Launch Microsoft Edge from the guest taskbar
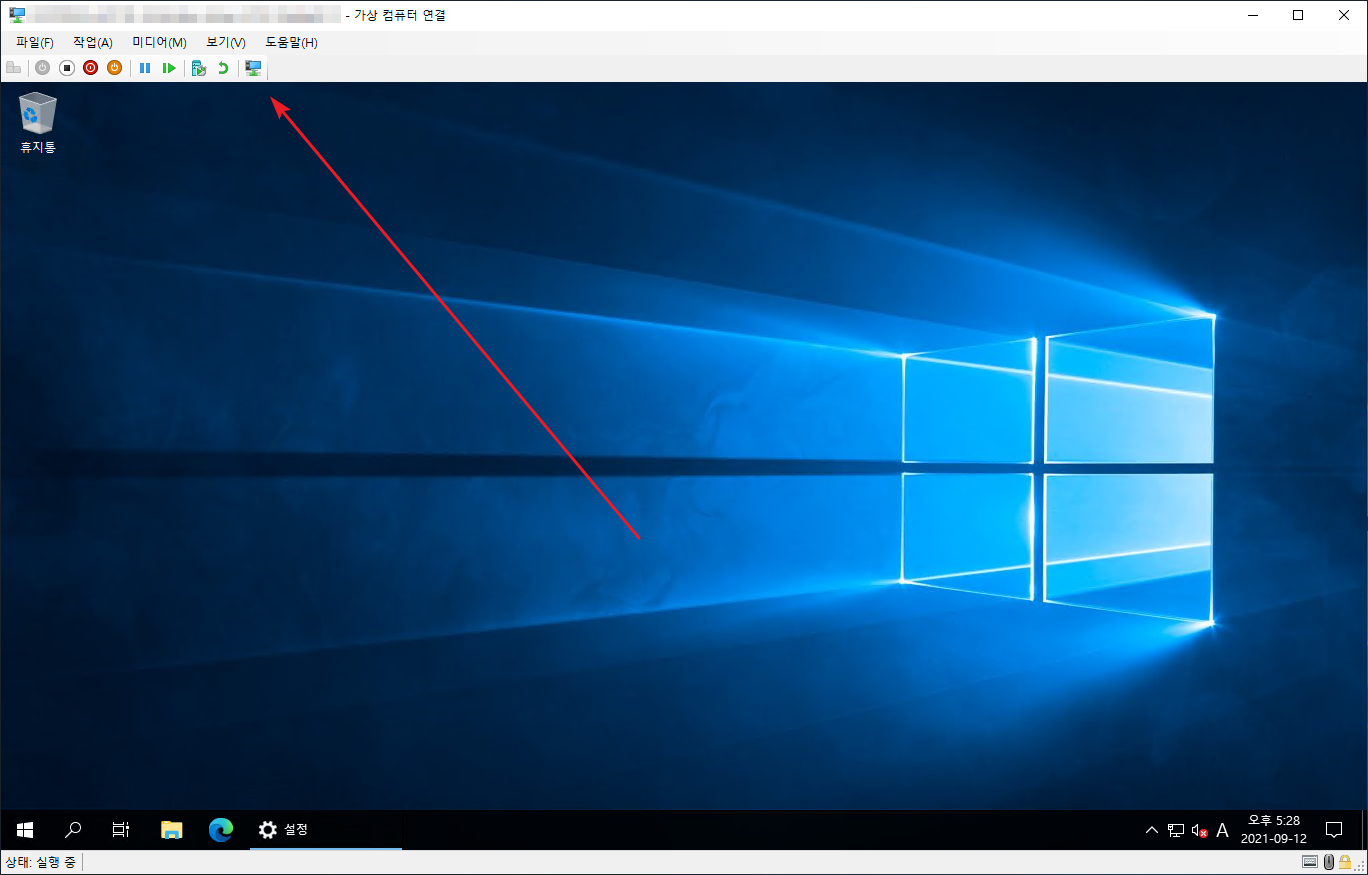Viewport: 1368px width, 875px height. 221,830
